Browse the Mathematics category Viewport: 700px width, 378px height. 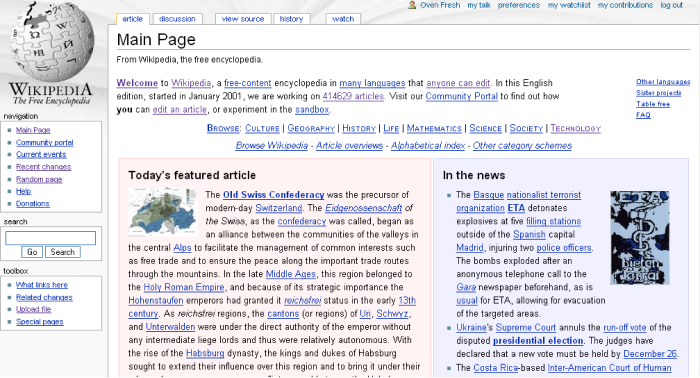[x=434, y=129]
